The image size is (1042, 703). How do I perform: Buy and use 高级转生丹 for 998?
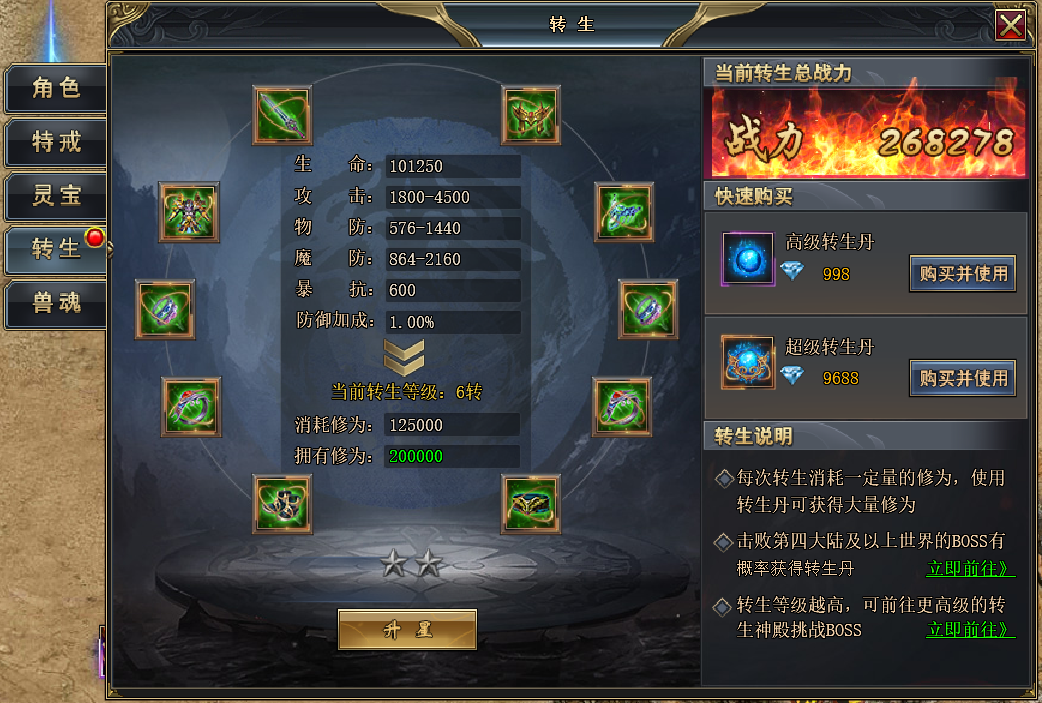point(962,273)
